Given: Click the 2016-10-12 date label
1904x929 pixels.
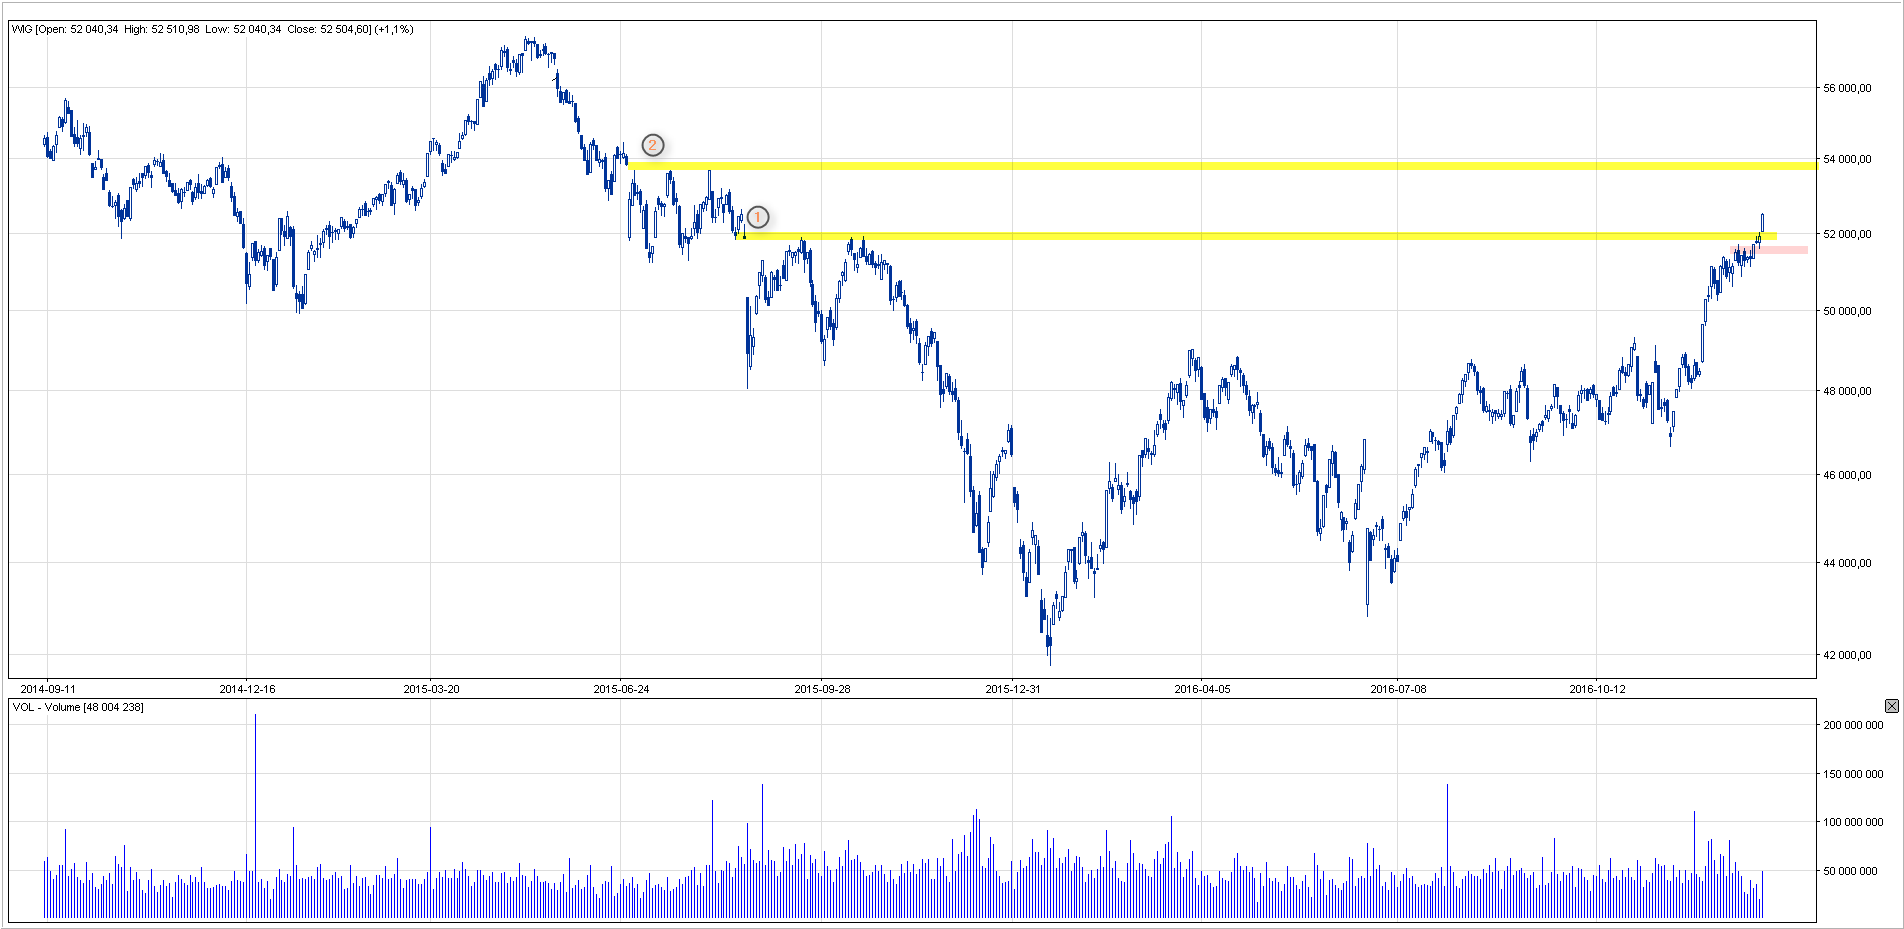Looking at the screenshot, I should pos(1597,689).
